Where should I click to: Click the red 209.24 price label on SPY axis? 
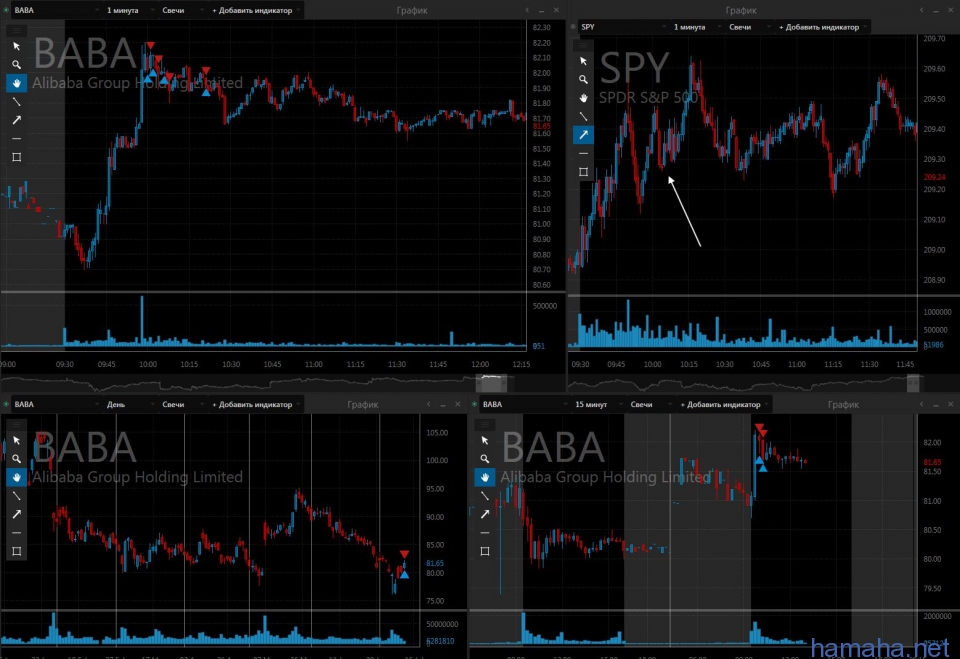[x=934, y=177]
